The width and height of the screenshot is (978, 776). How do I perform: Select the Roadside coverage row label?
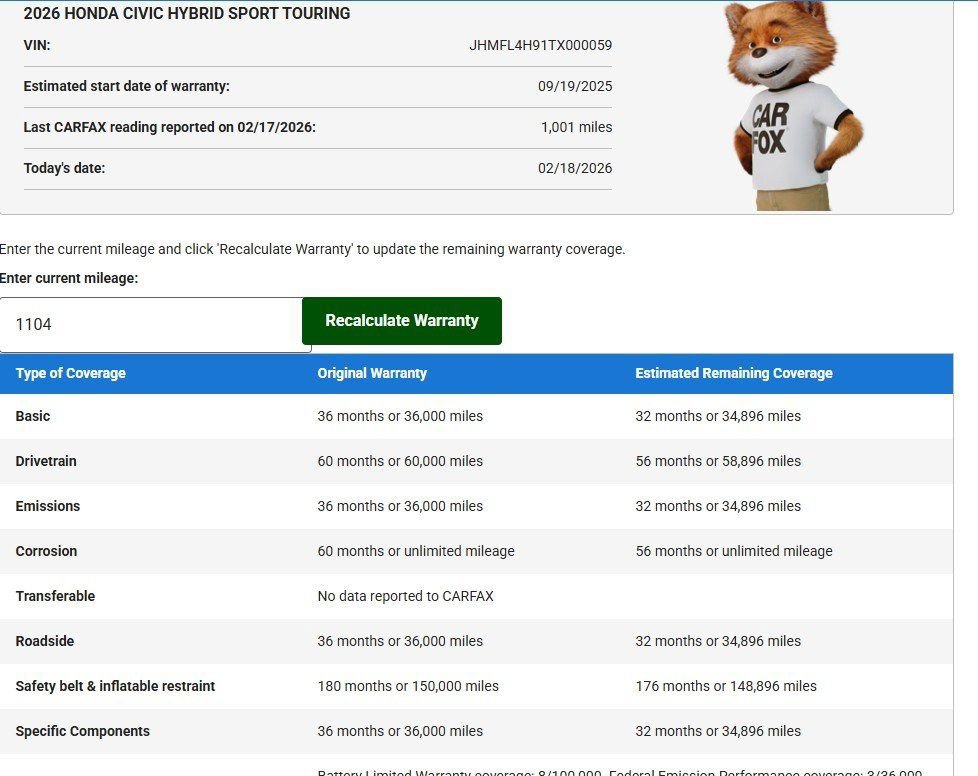pyautogui.click(x=45, y=641)
